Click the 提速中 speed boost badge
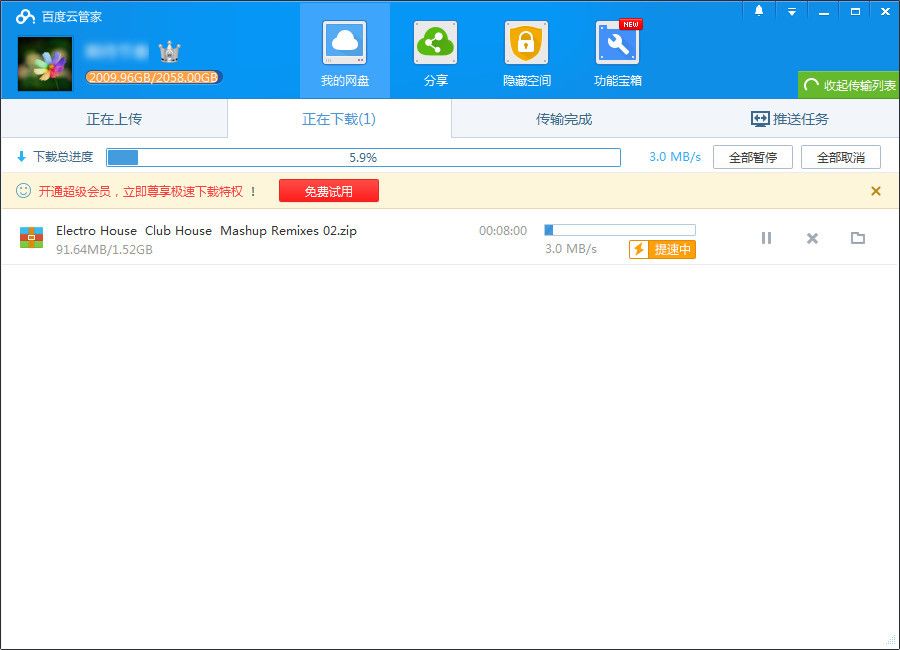 pyautogui.click(x=662, y=249)
